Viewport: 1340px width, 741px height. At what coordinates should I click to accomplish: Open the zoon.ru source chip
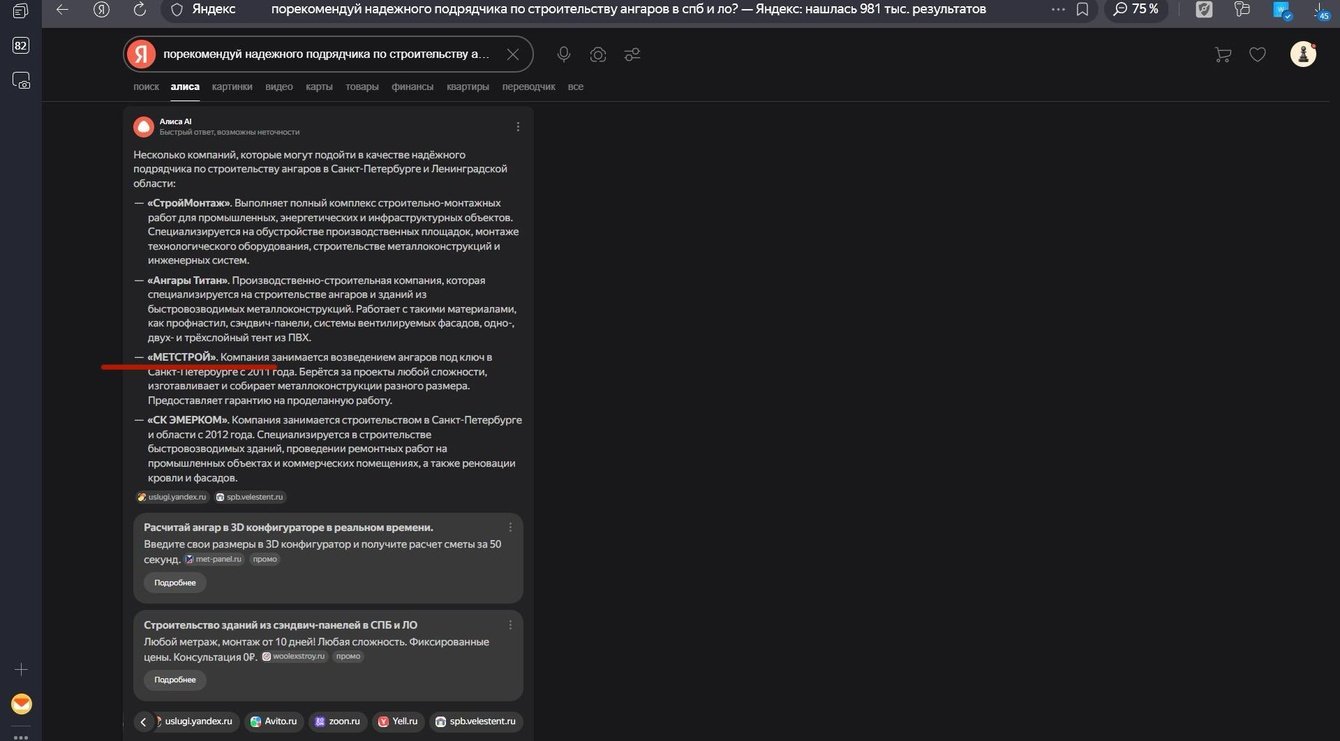337,721
